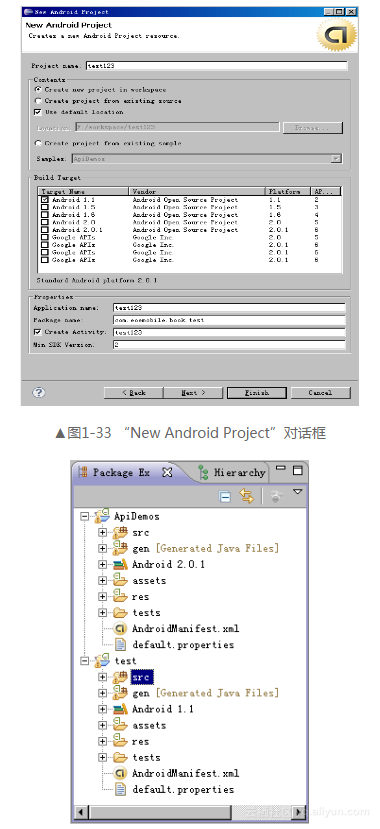Click AndroidManifest.xml file icon under test project

click(x=121, y=773)
